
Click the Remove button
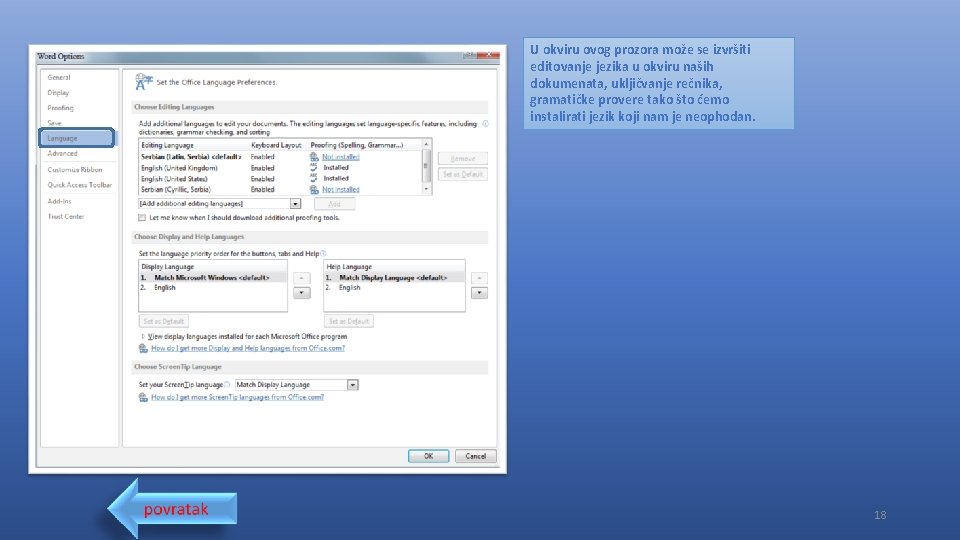463,159
